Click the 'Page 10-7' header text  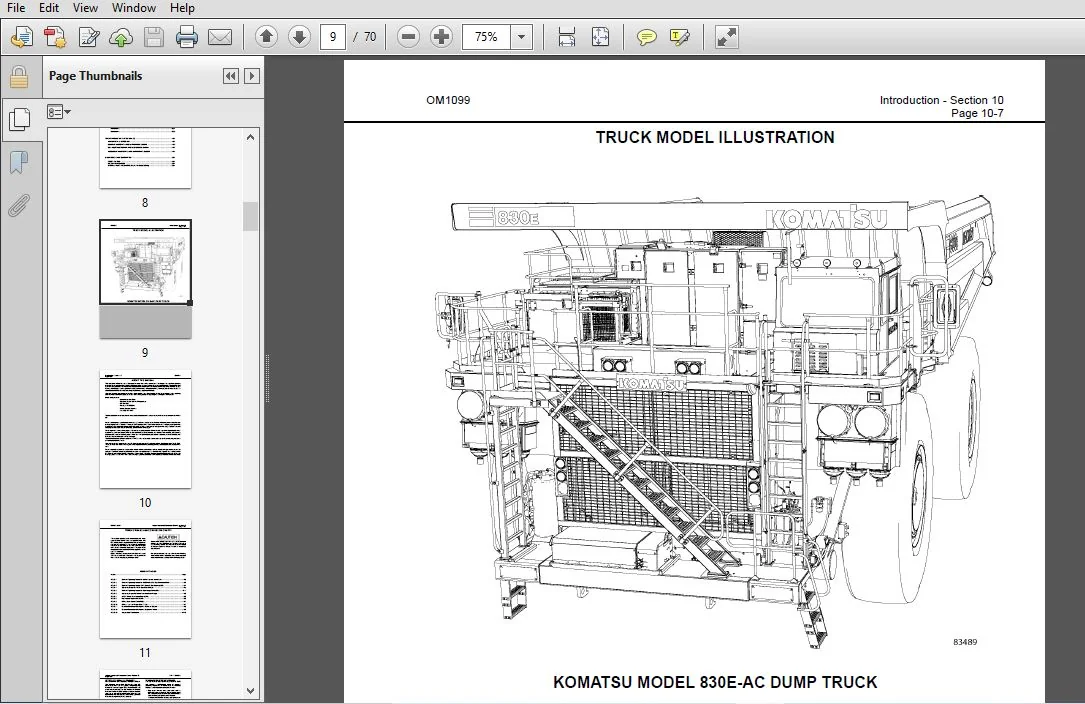[976, 113]
